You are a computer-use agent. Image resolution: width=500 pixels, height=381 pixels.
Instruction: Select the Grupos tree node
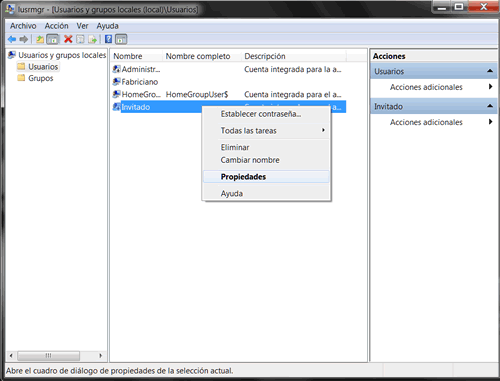tap(41, 78)
